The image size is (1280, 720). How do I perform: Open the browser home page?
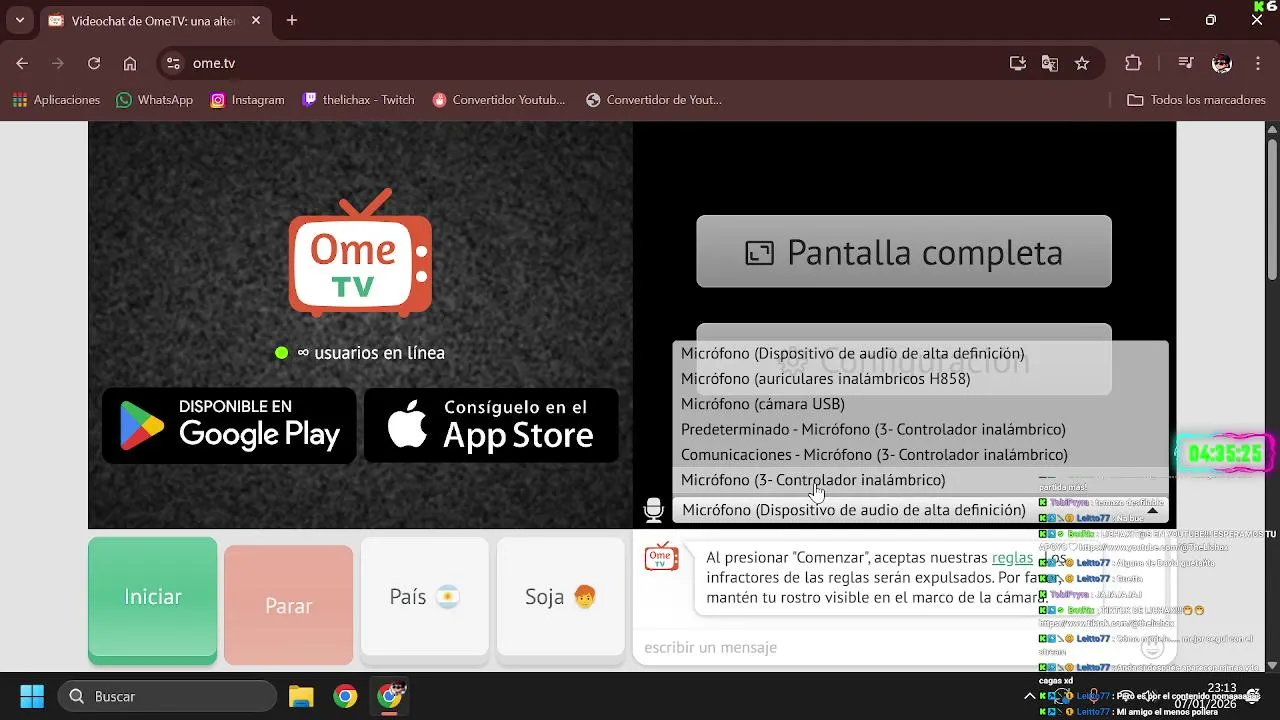[x=130, y=63]
